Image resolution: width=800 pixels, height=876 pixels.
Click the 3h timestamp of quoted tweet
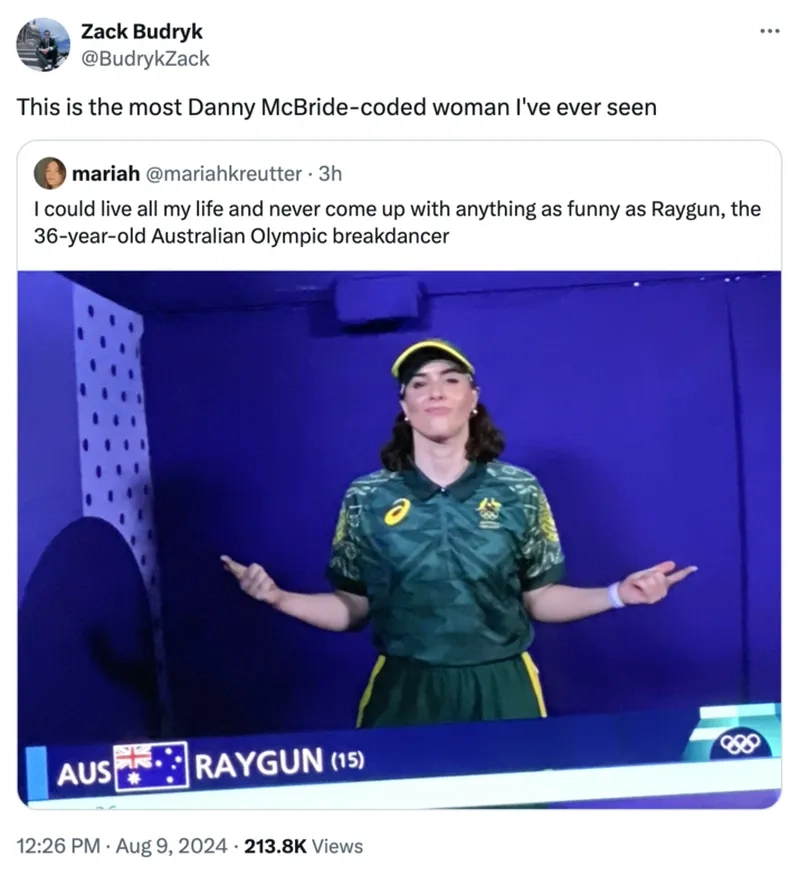(330, 174)
